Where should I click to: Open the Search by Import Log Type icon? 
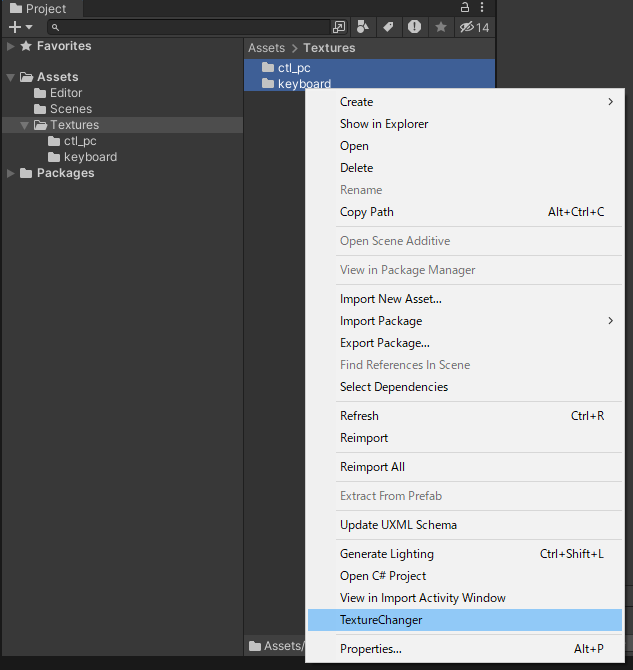pyautogui.click(x=414, y=27)
